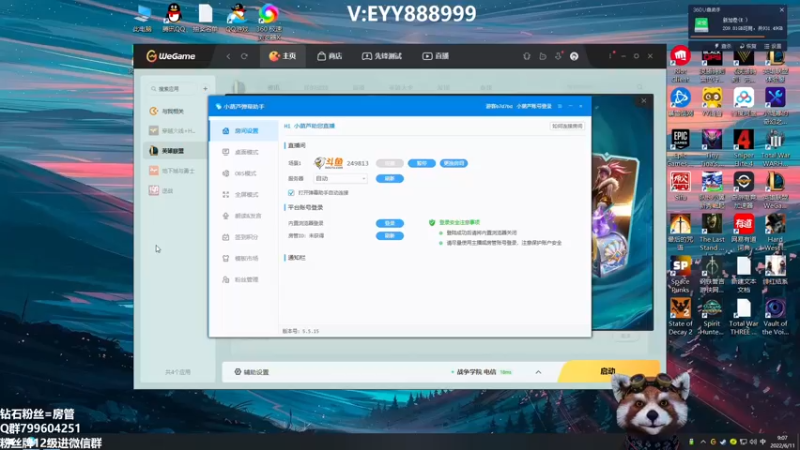800x450 pixels.
Task: Click the account login link in assistant title bar
Action: [534, 106]
